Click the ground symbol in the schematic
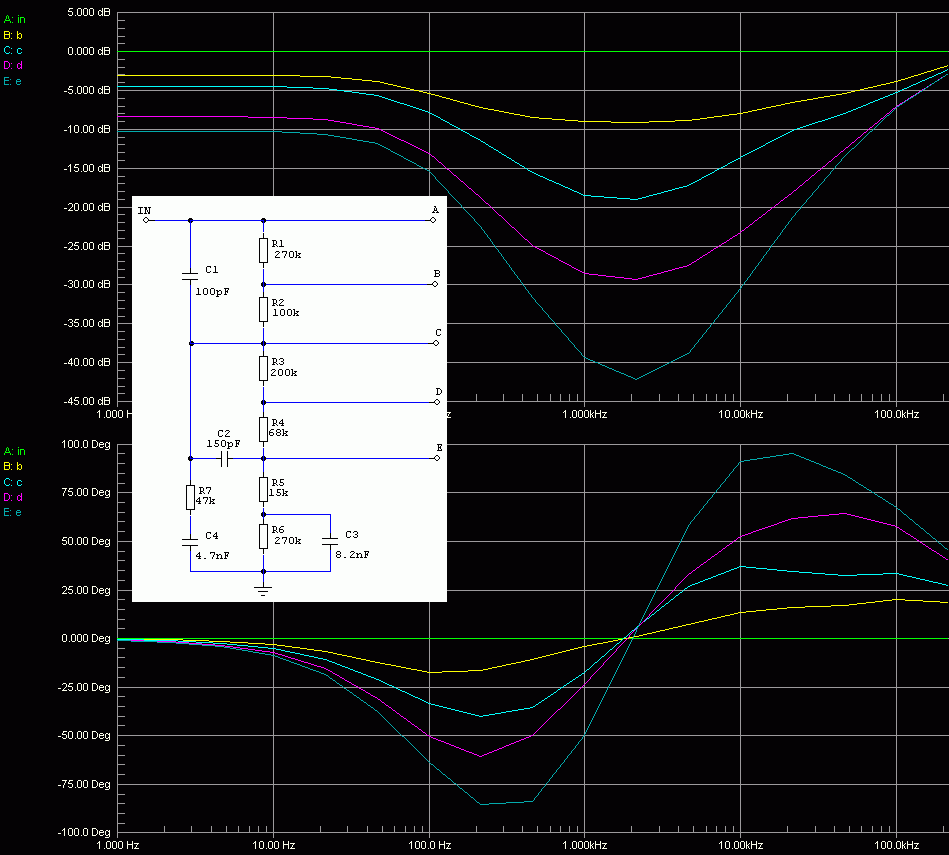949x855 pixels. (263, 591)
